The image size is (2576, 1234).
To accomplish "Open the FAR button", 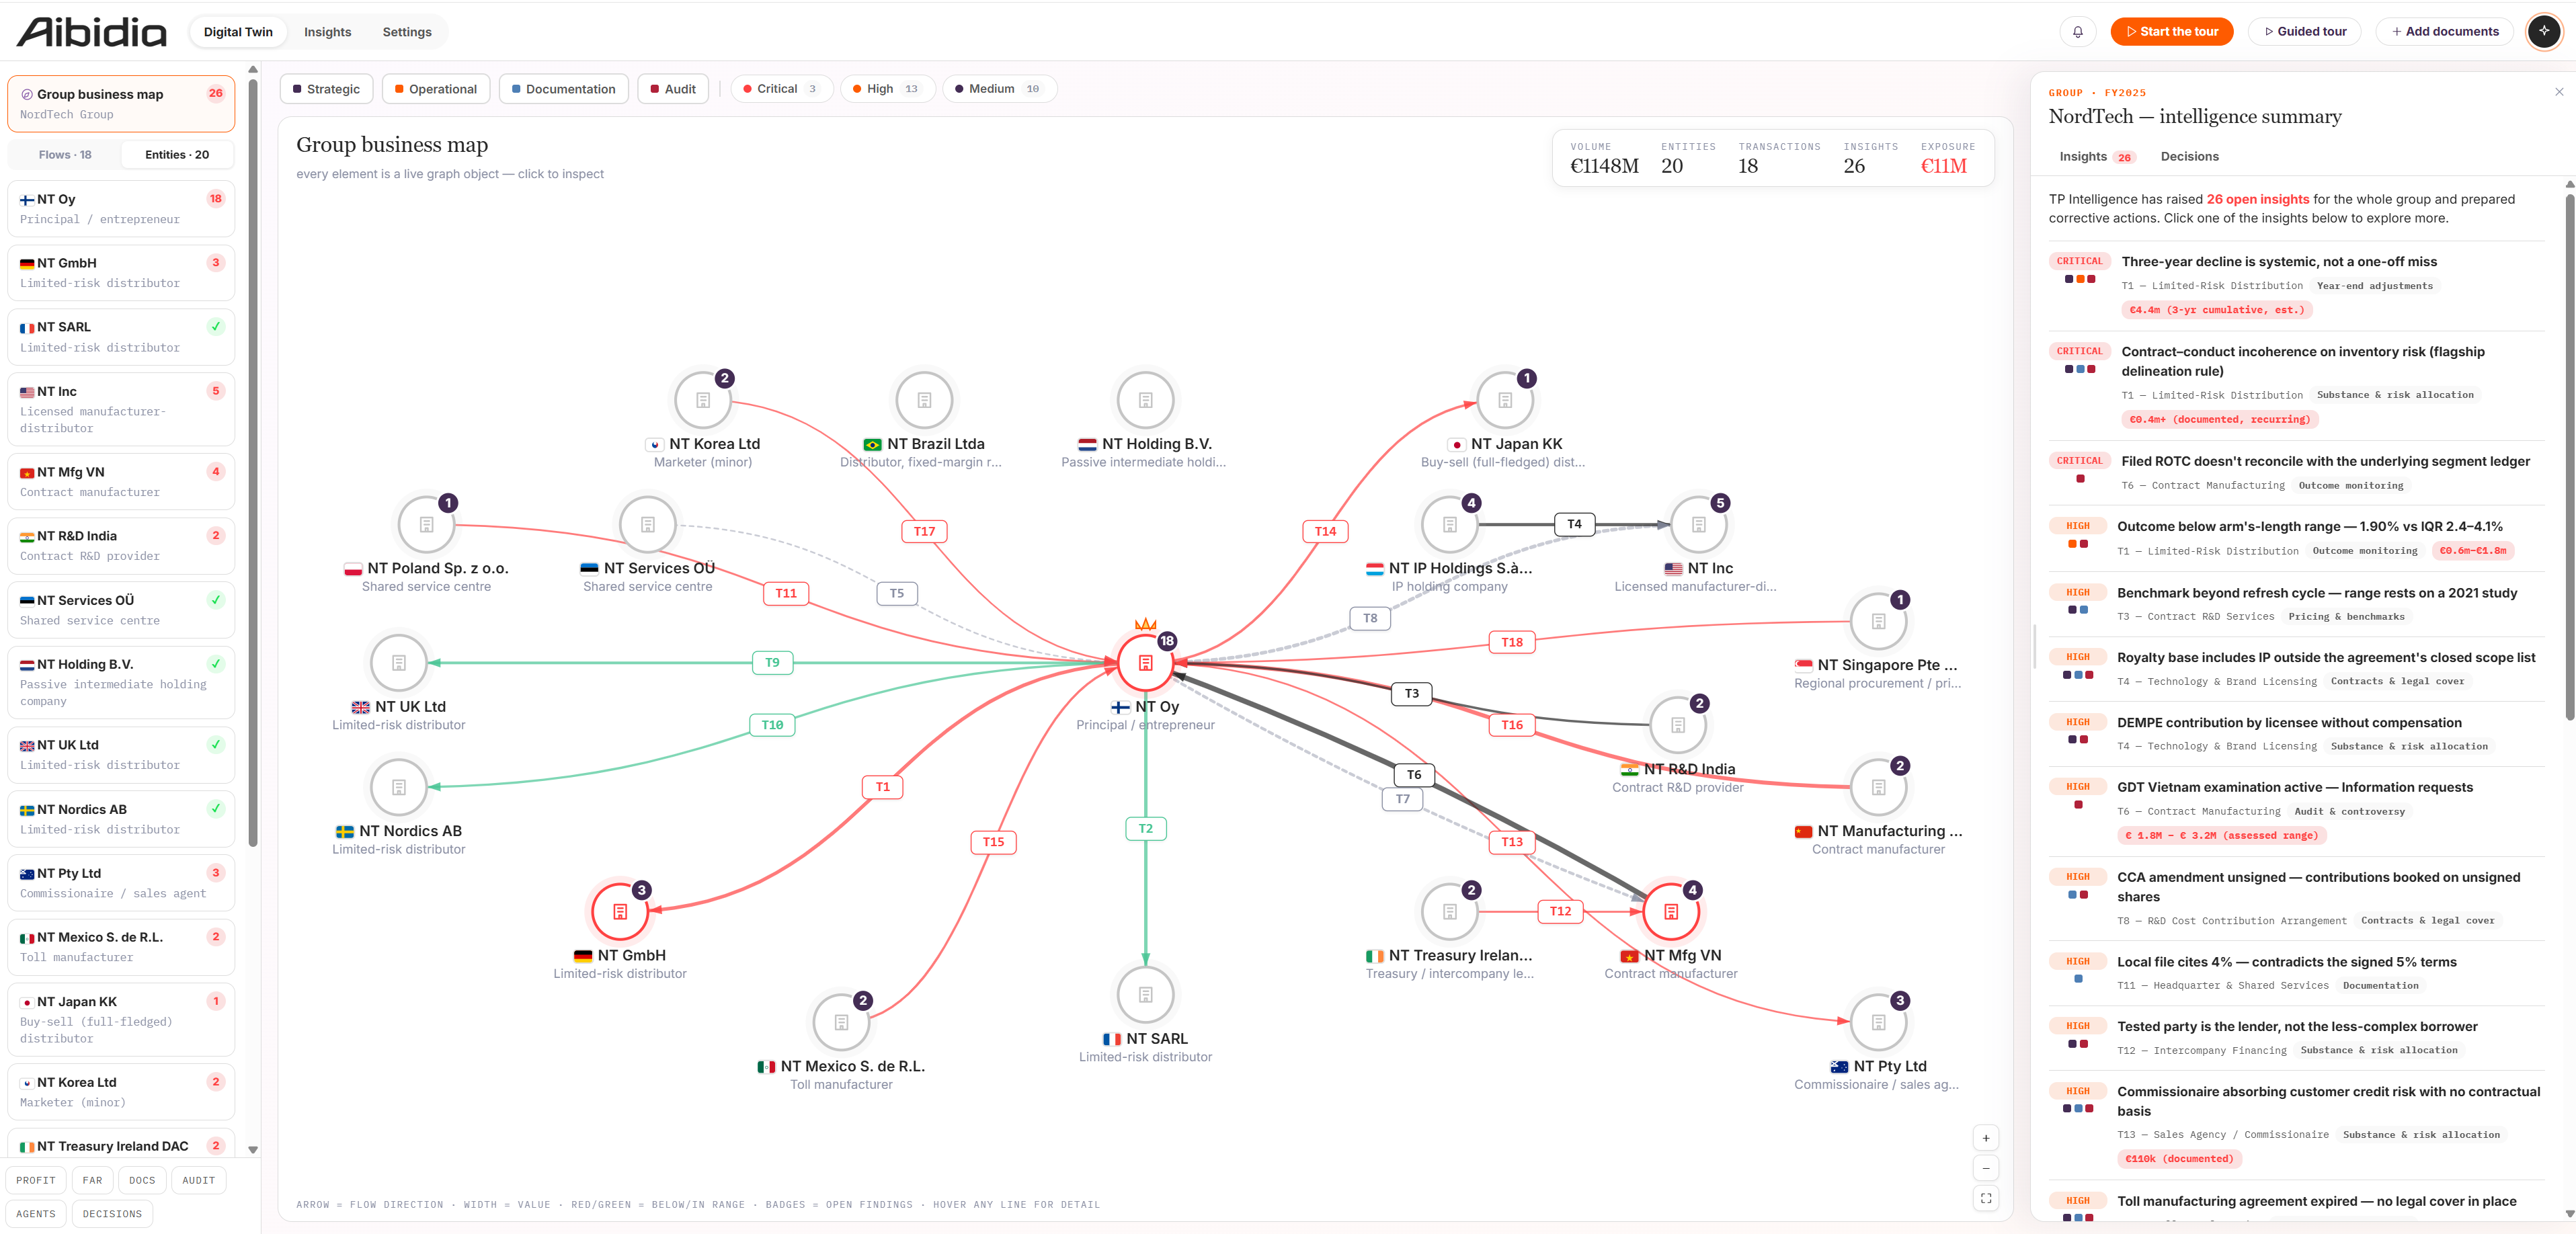I will coord(92,1180).
